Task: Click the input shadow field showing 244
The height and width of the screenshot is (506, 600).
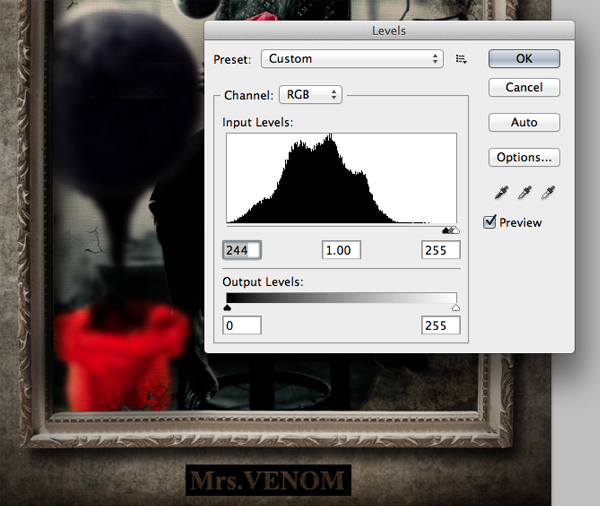Action: [x=242, y=250]
